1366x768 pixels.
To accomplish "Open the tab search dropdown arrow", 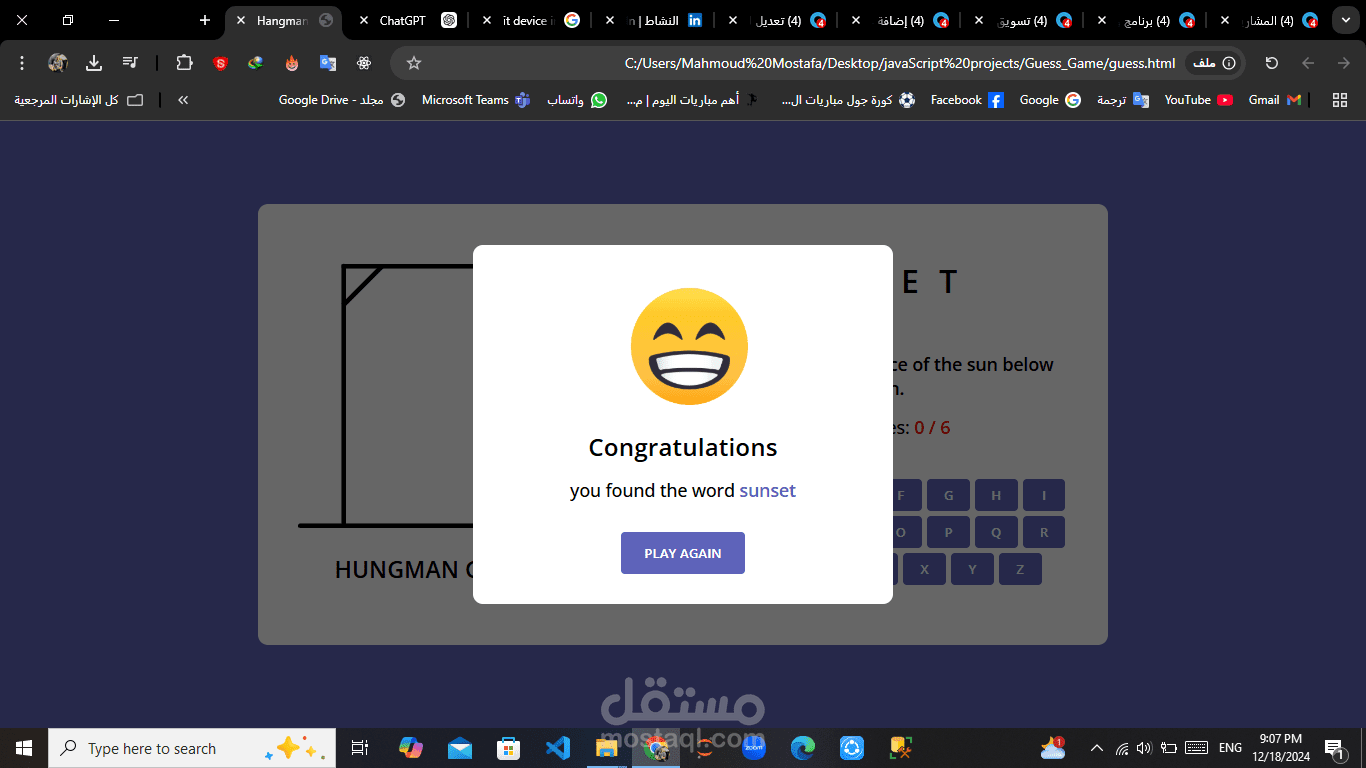I will tap(1346, 20).
